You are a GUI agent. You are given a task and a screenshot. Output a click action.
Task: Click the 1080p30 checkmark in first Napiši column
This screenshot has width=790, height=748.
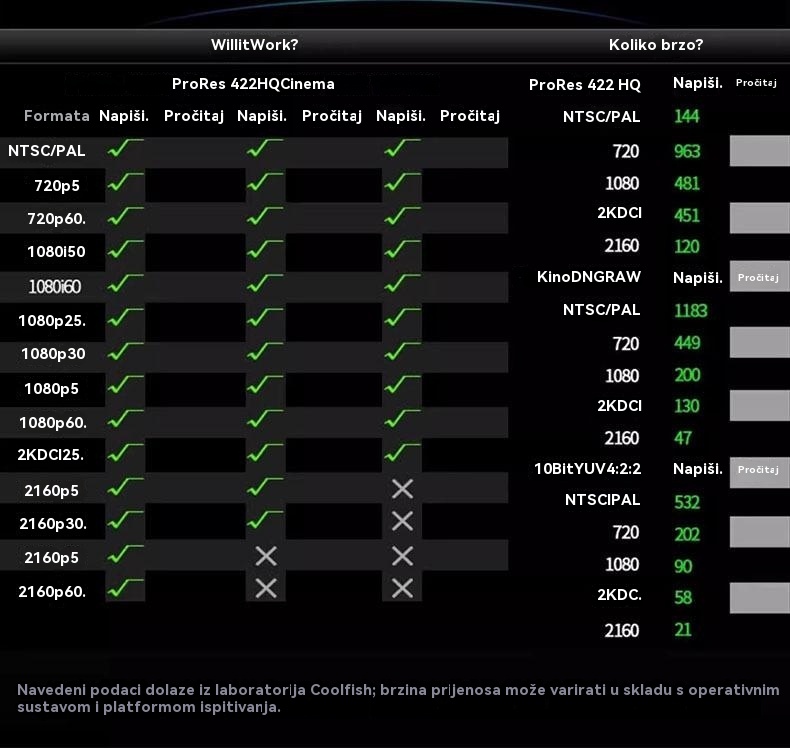click(126, 352)
